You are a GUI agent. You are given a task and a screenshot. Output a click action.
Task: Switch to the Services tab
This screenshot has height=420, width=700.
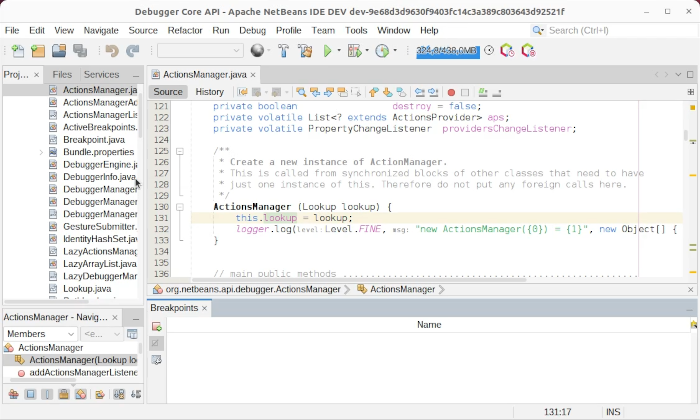(101, 74)
